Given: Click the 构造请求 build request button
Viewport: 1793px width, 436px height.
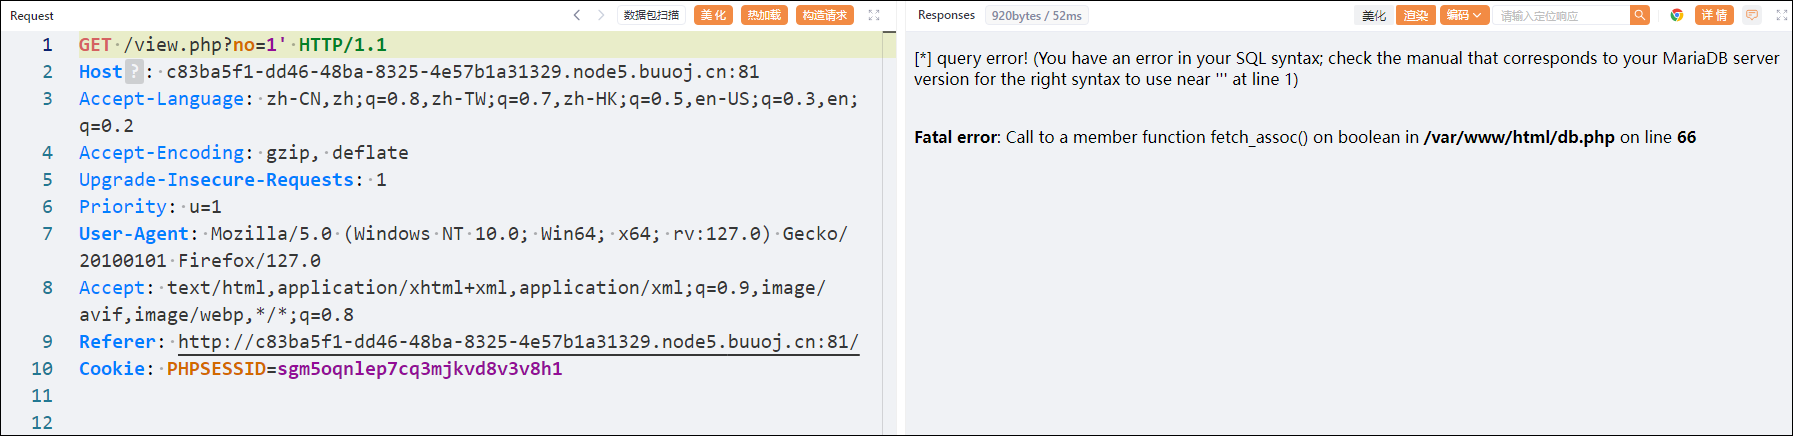Looking at the screenshot, I should pos(825,15).
